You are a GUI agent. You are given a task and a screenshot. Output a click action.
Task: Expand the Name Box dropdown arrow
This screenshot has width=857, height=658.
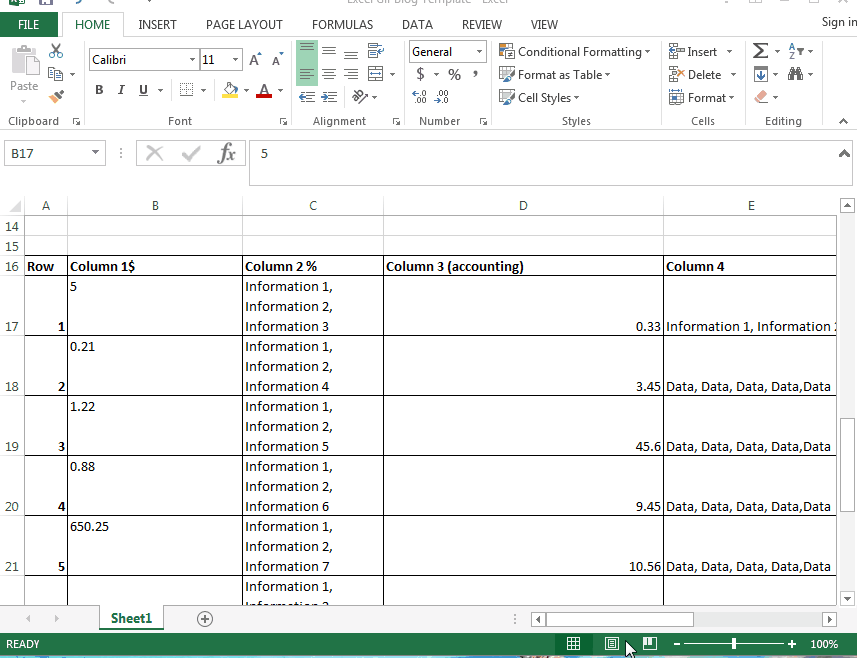[95, 152]
